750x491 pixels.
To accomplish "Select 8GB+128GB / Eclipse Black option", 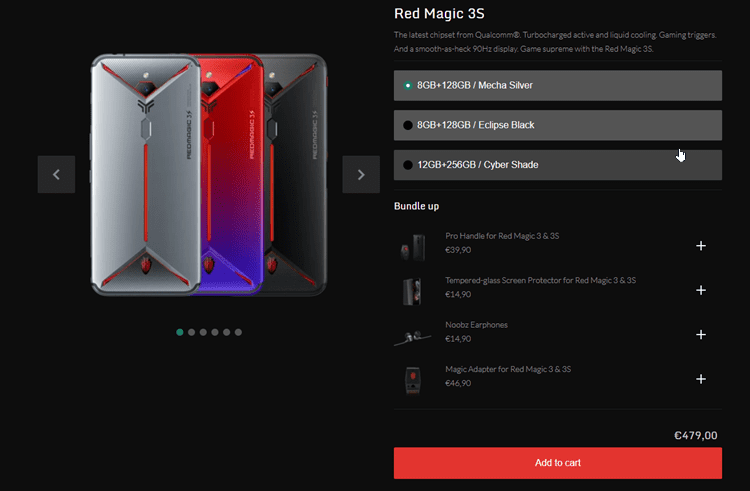I will (x=558, y=125).
